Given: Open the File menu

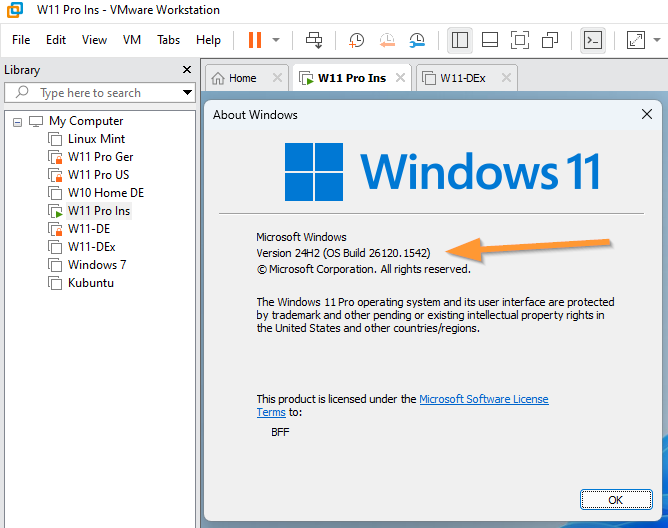Looking at the screenshot, I should (x=21, y=40).
